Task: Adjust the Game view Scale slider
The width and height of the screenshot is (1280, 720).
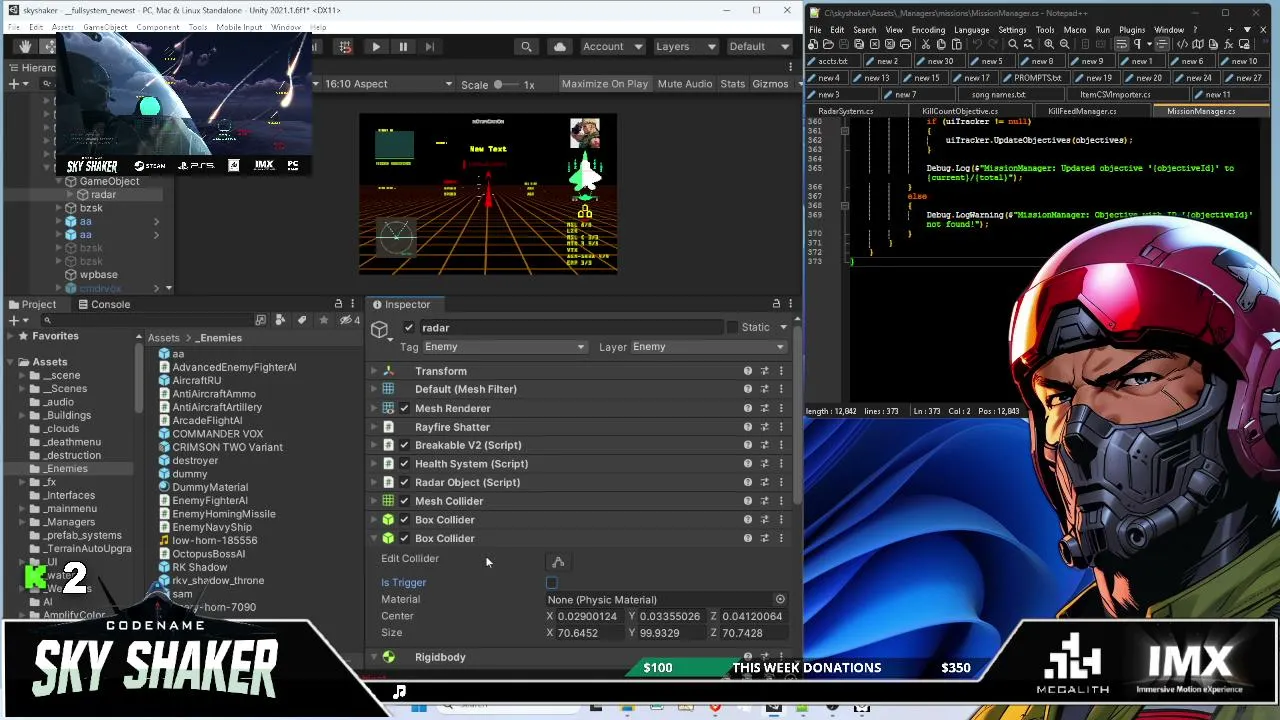Action: click(505, 84)
